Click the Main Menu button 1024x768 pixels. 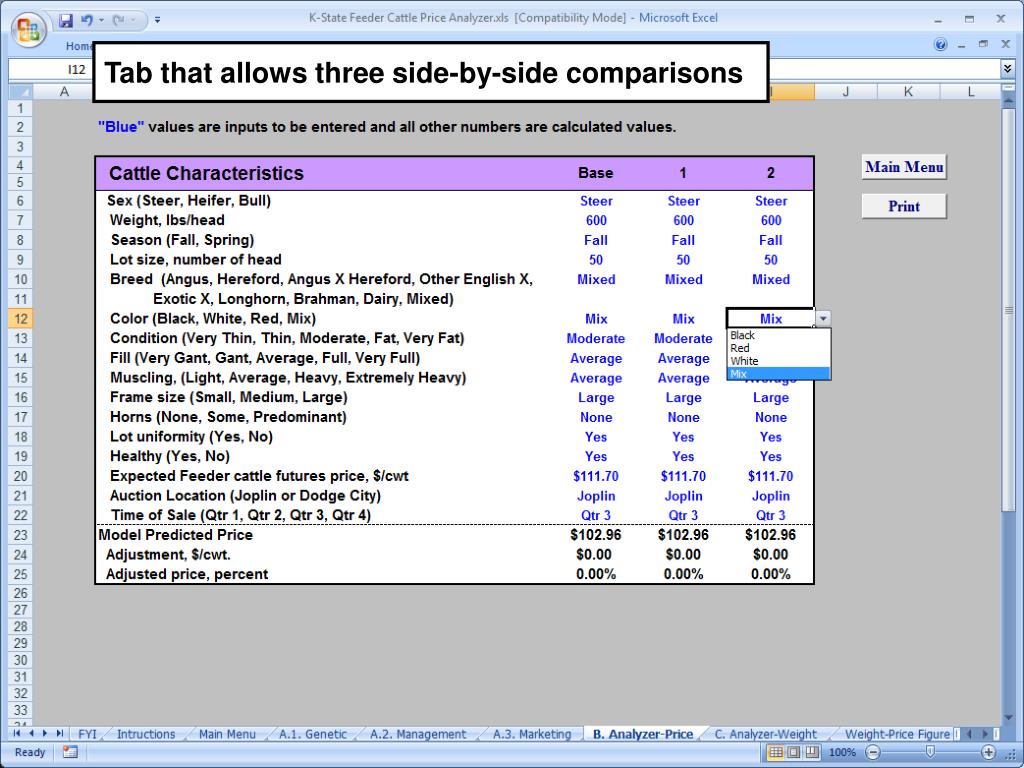tap(904, 167)
